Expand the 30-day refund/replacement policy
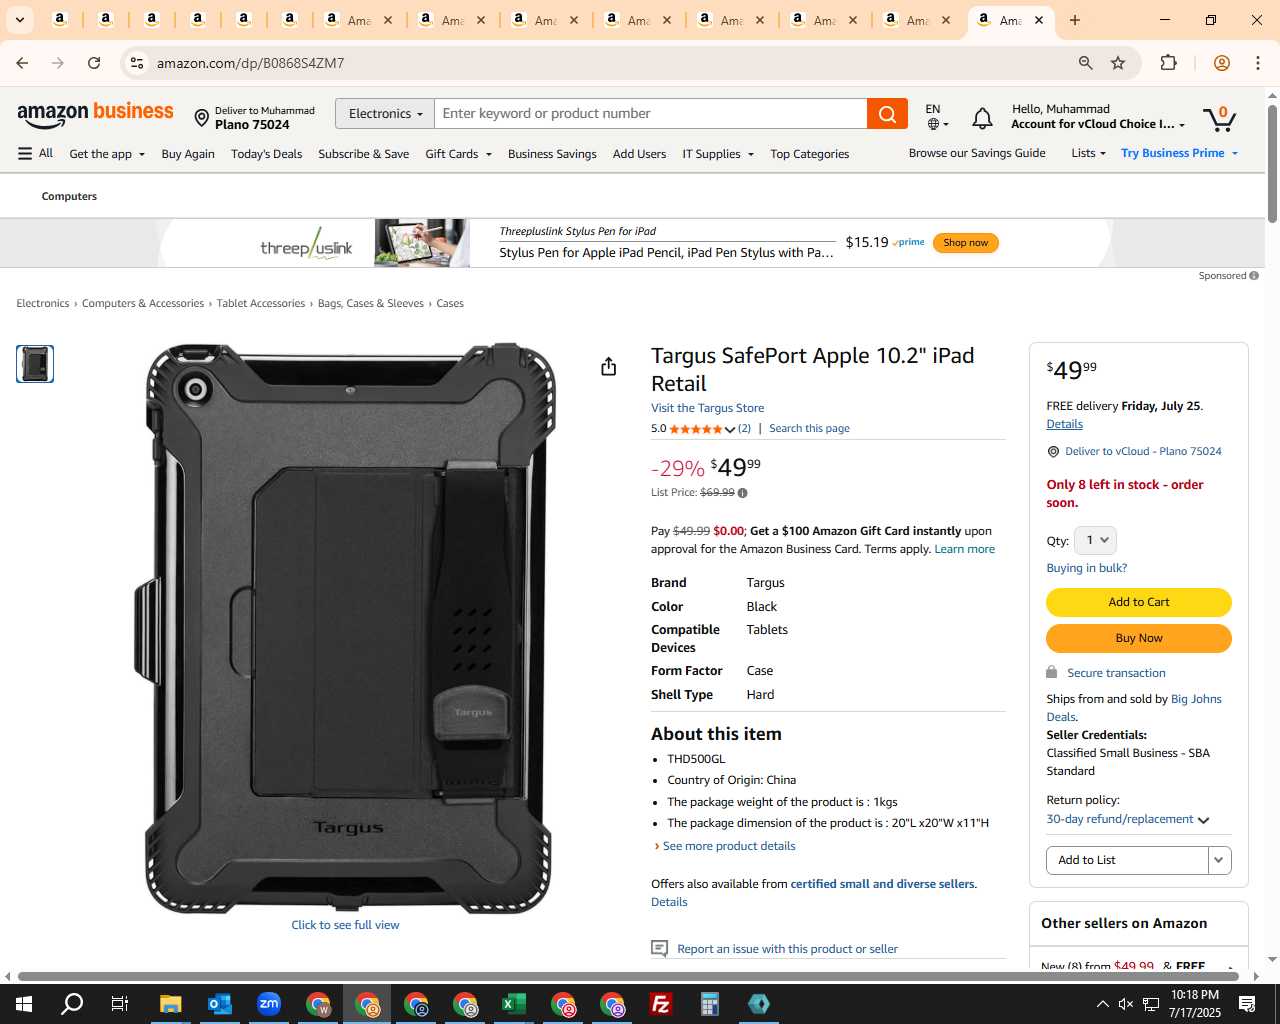The height and width of the screenshot is (1024, 1280). pos(1128,819)
